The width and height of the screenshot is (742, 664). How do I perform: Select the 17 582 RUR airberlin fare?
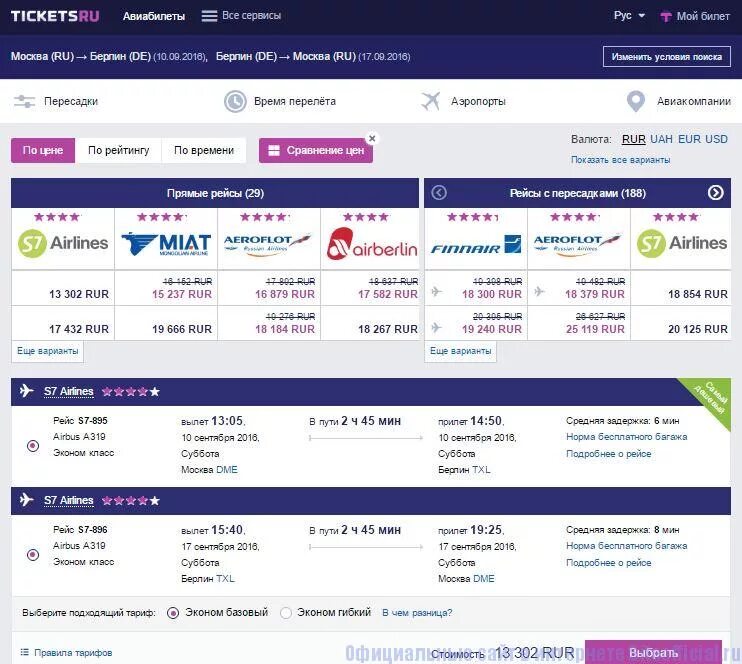[x=388, y=294]
